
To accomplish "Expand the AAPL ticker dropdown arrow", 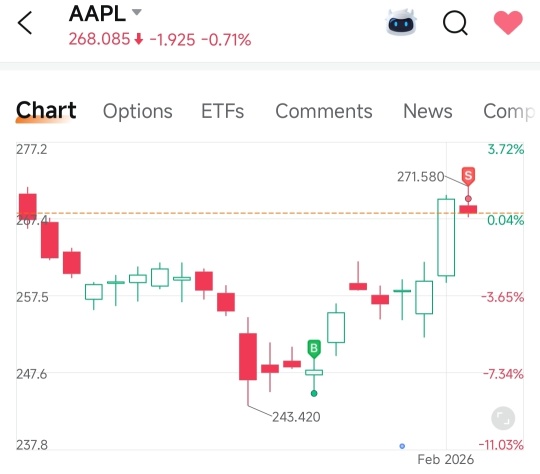I will 137,12.
